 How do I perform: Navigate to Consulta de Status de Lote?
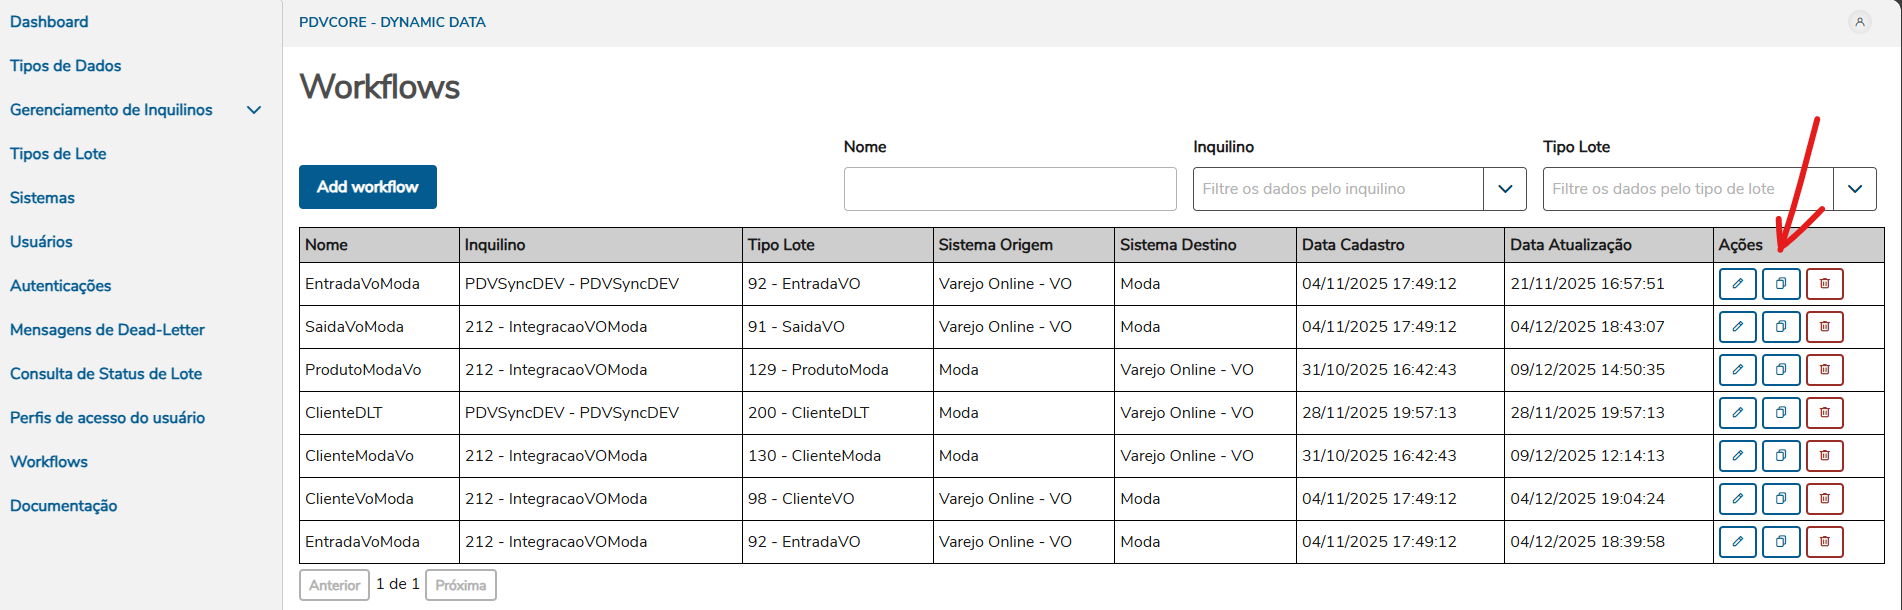(x=106, y=374)
